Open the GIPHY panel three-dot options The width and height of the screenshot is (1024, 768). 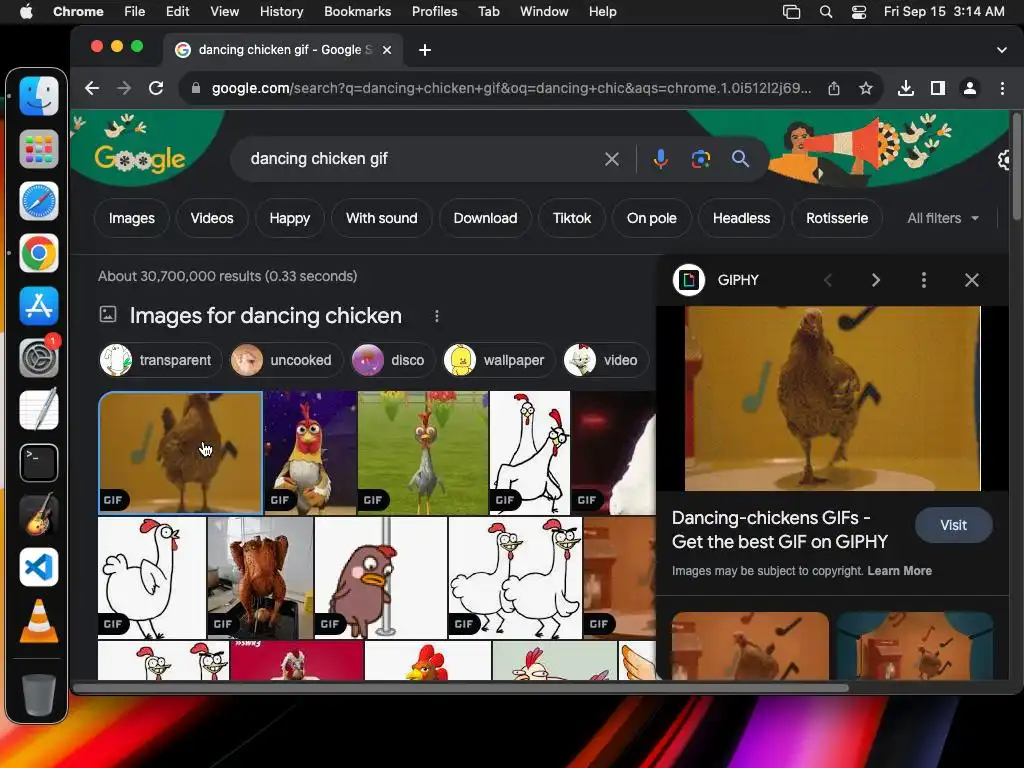(x=923, y=280)
